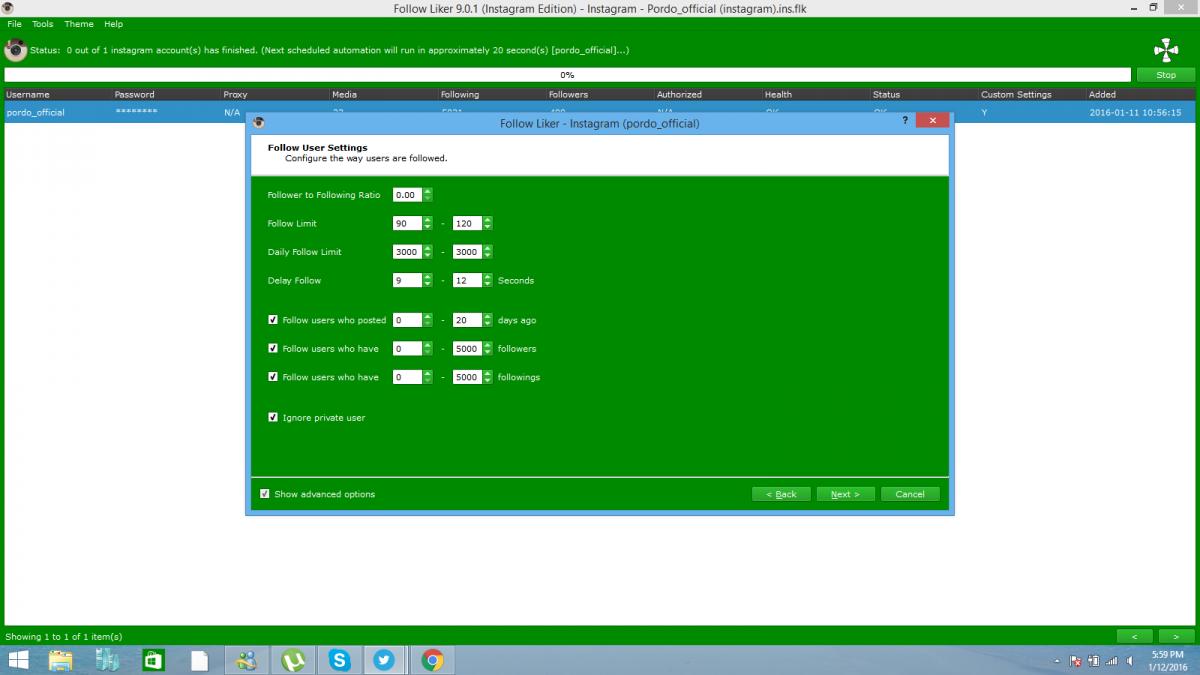Adjust Daily Follow Limit minimum spinner

pyautogui.click(x=428, y=252)
